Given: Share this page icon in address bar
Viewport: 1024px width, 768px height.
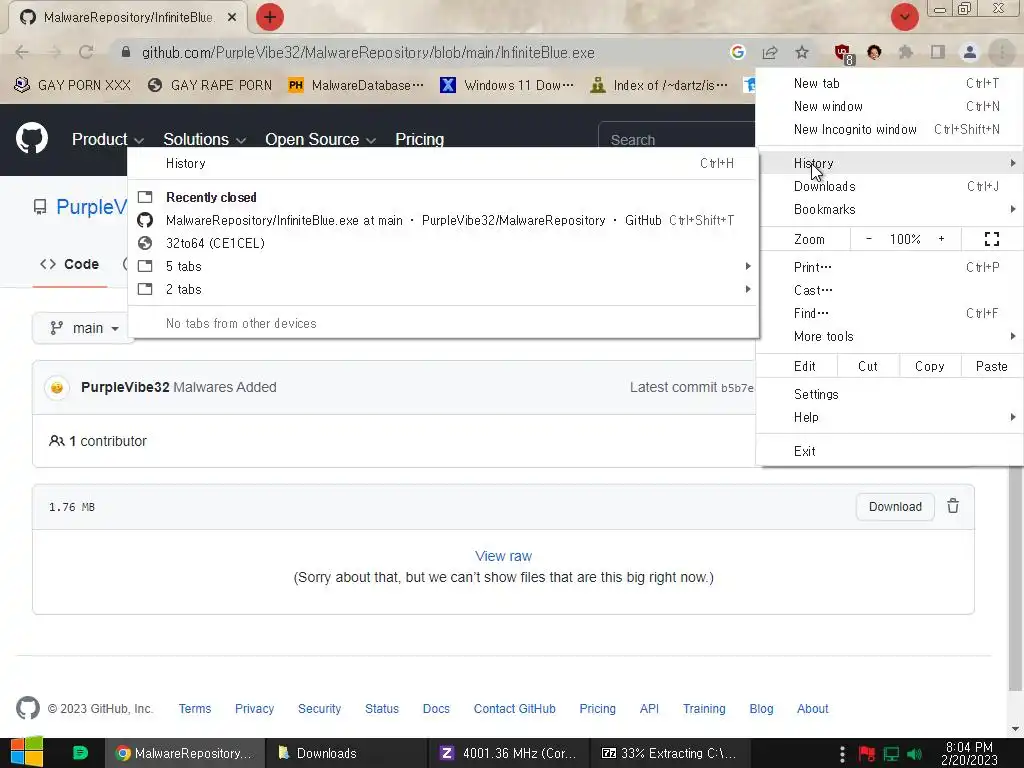Looking at the screenshot, I should coord(770,52).
